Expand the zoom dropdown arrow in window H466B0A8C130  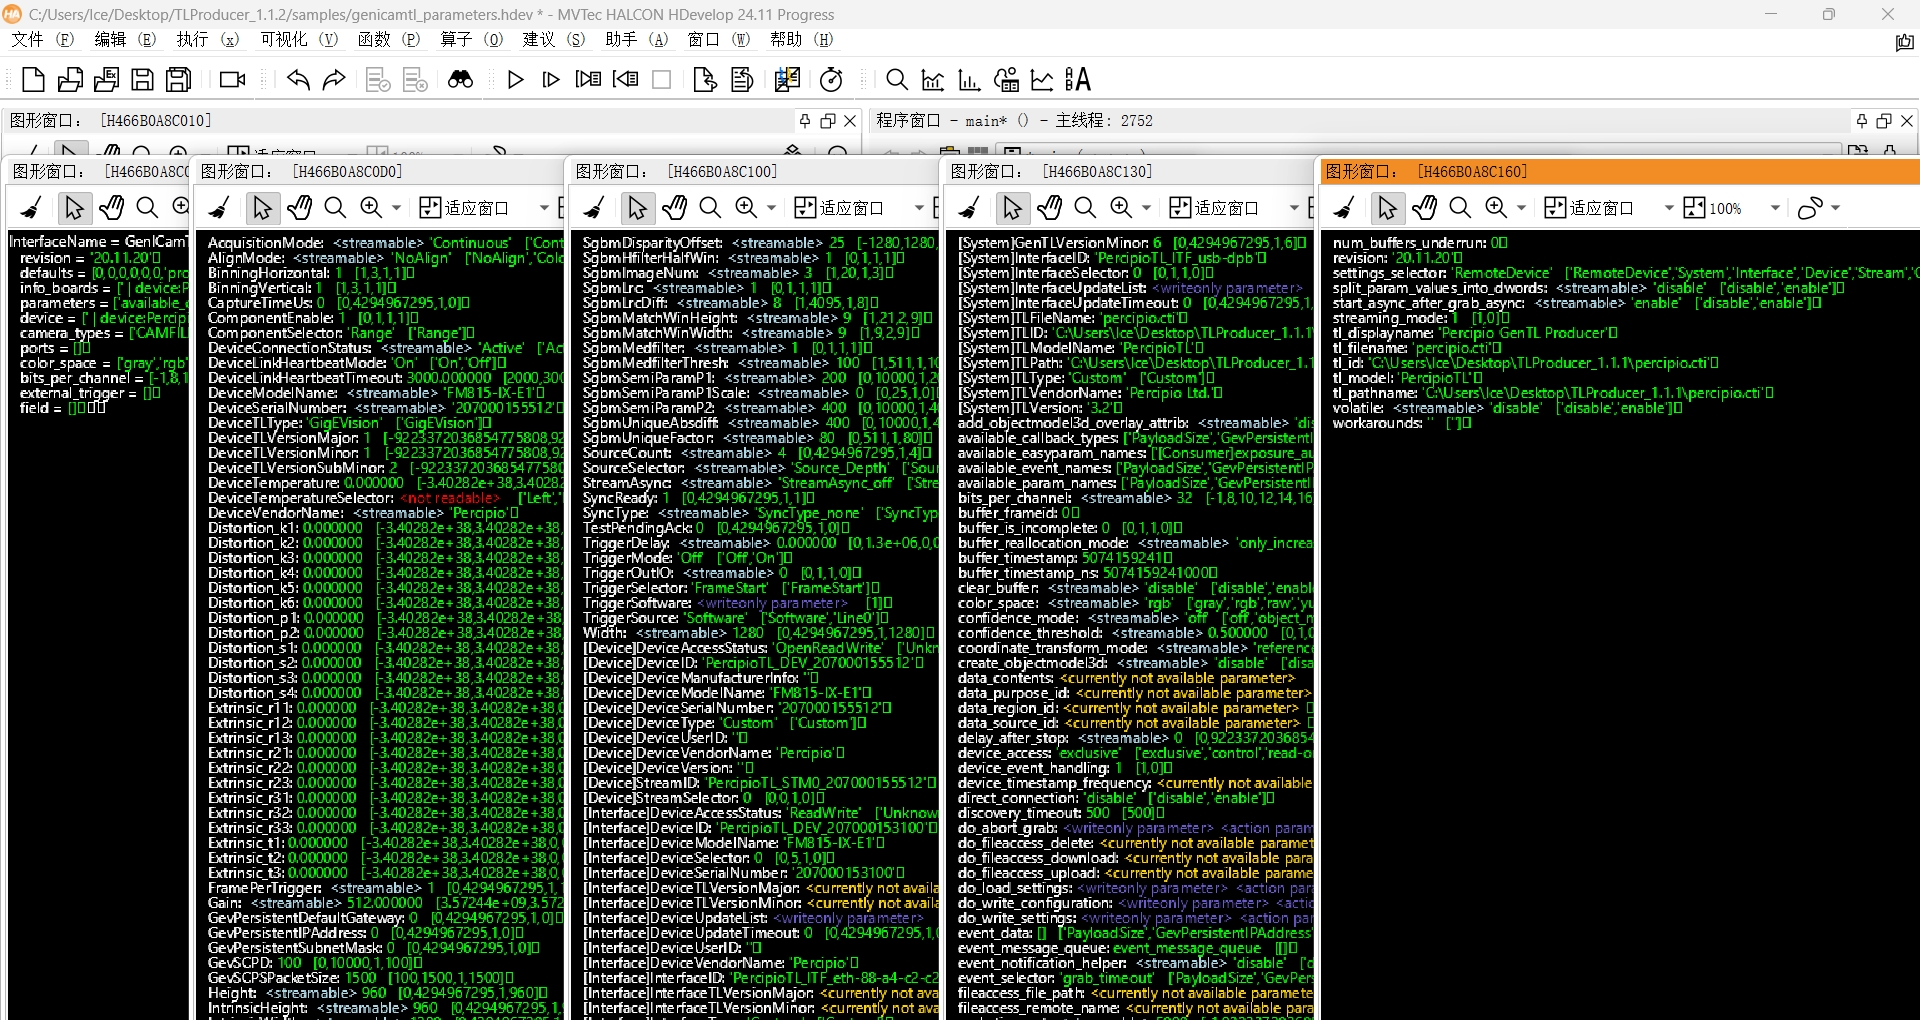pos(1147,208)
